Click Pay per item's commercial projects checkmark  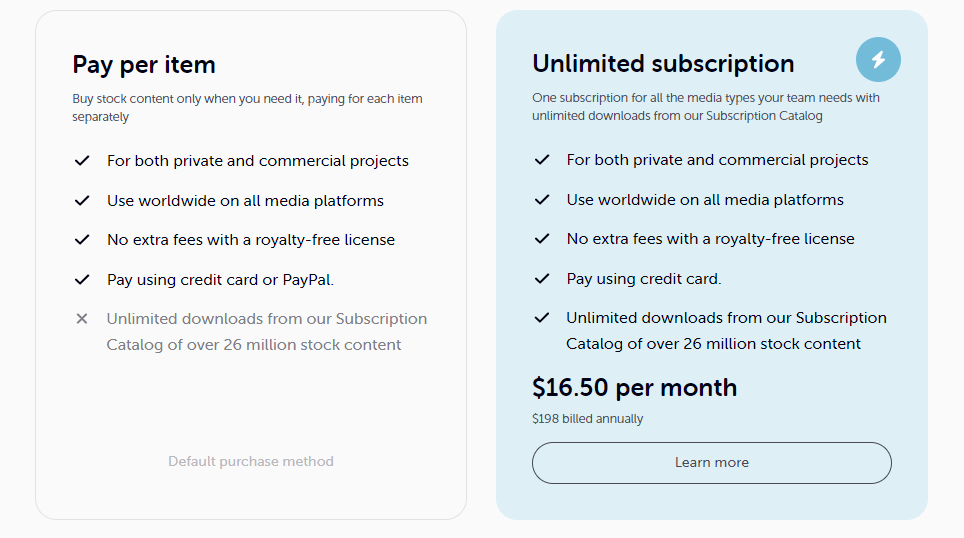click(82, 161)
